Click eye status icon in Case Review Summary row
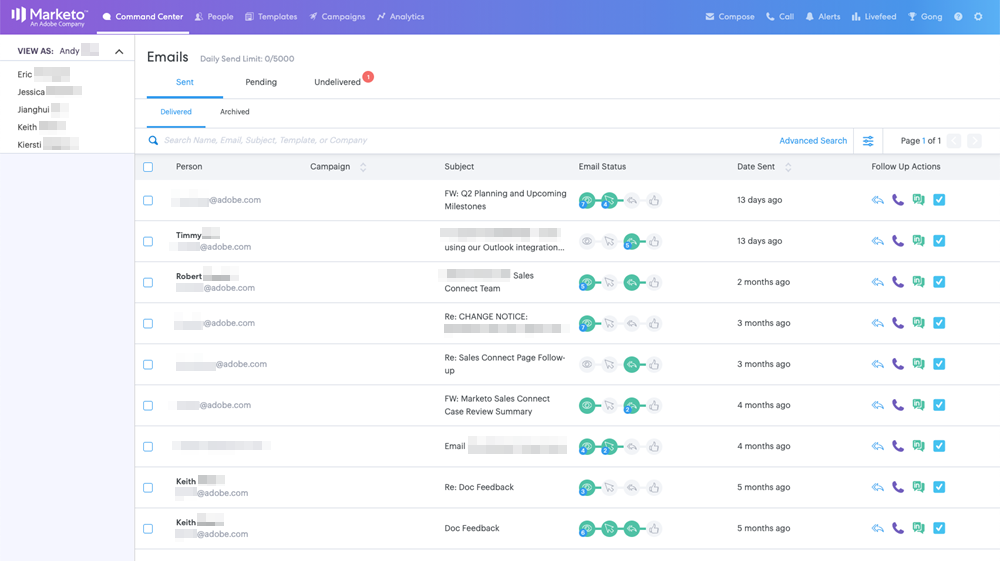Image resolution: width=1000 pixels, height=561 pixels. pos(587,405)
